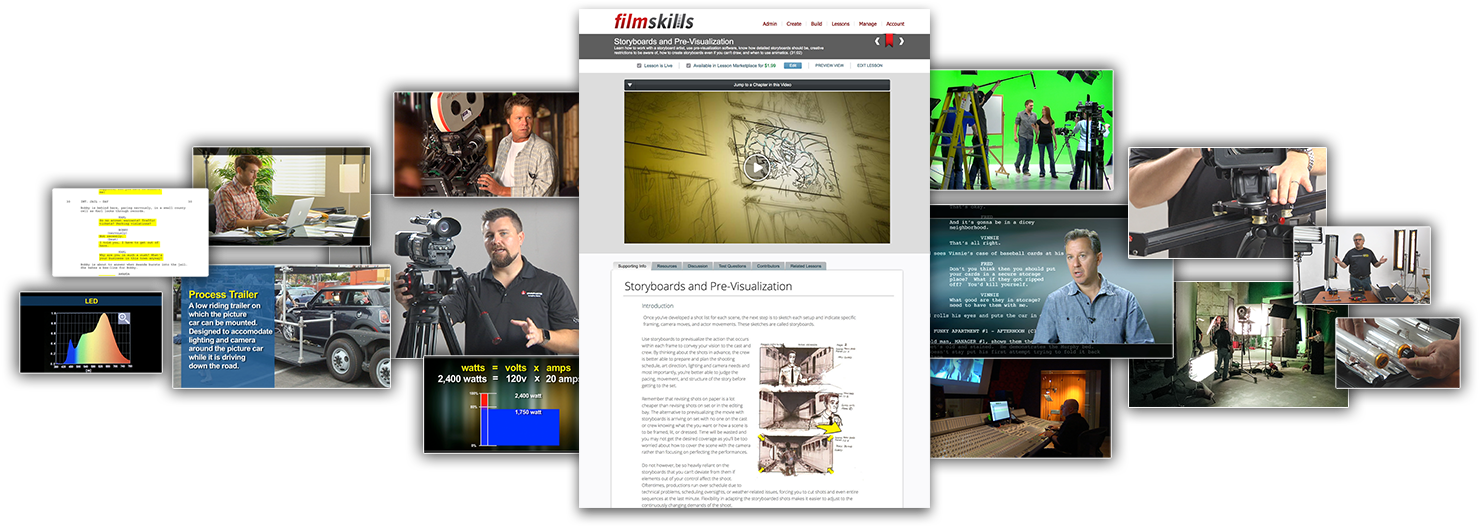
Task: Open the Create menu
Action: coord(794,23)
